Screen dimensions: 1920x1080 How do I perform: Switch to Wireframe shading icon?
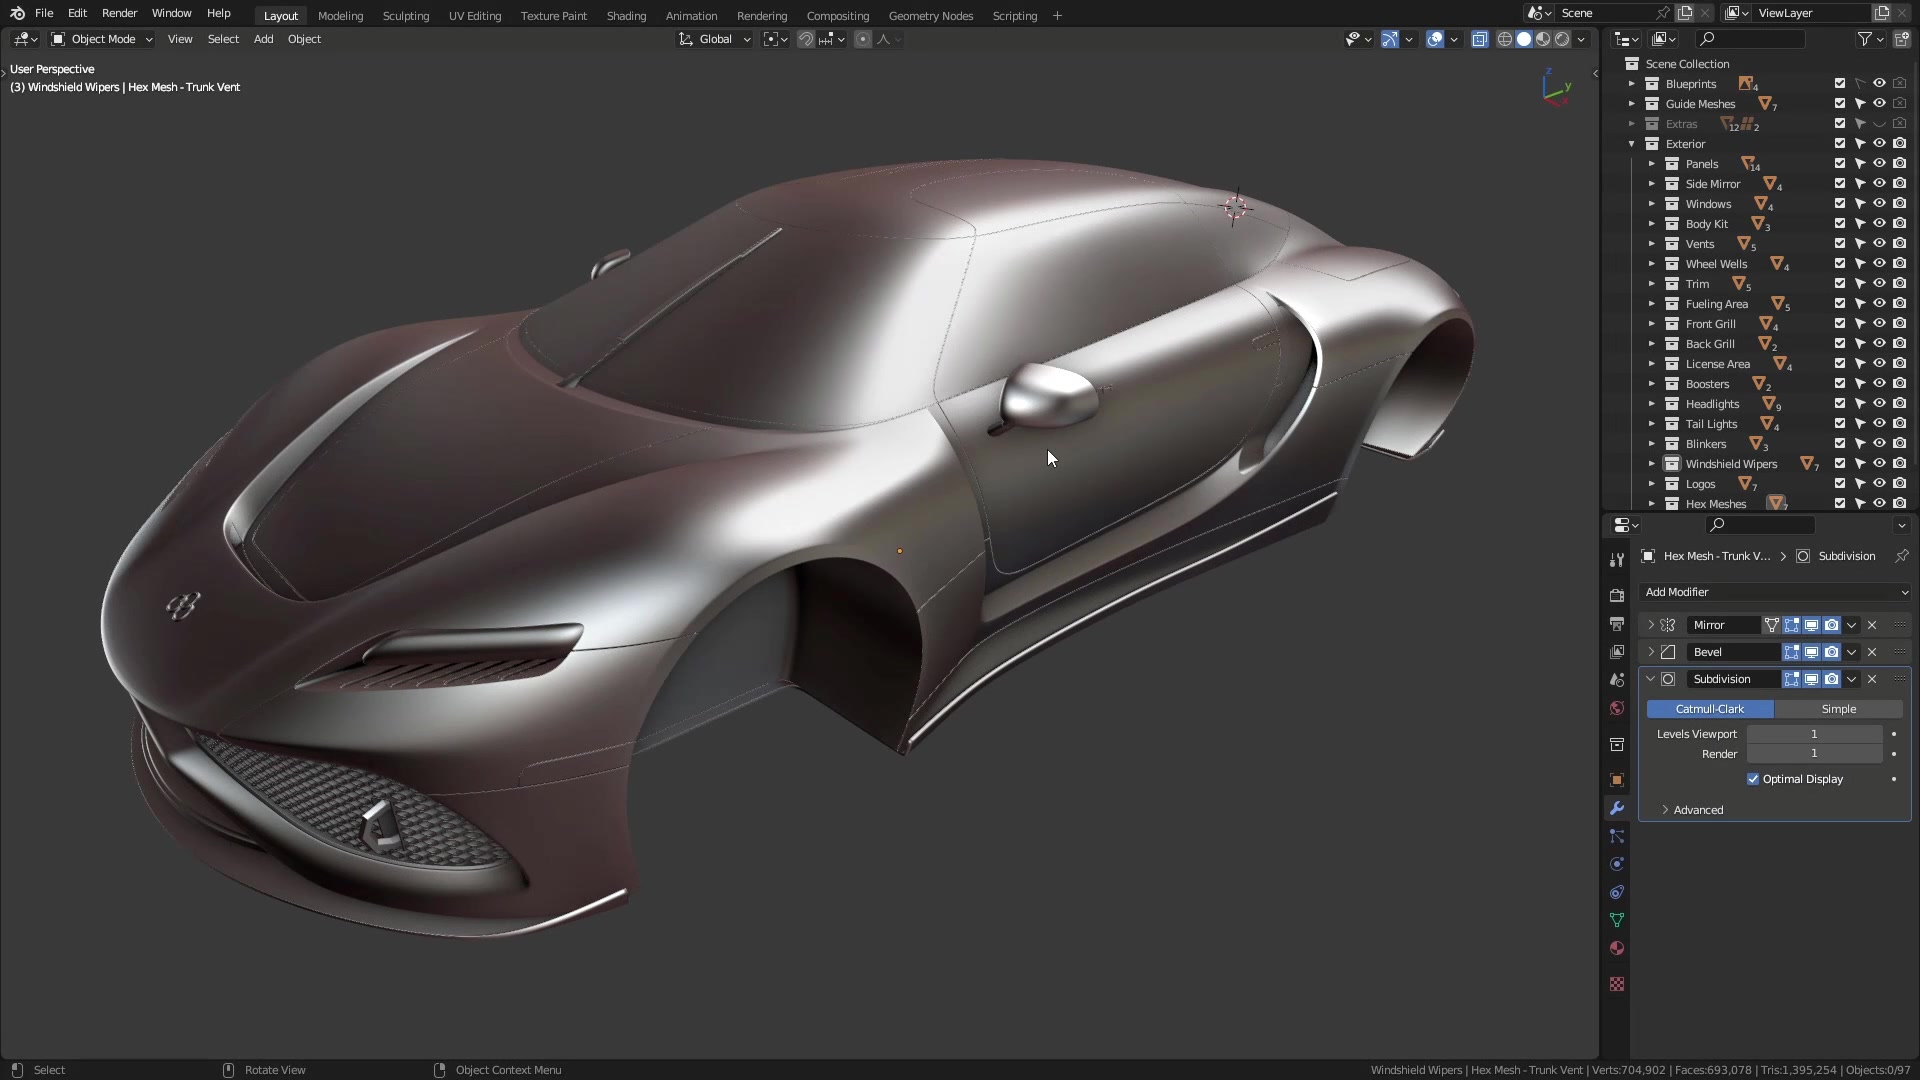(1504, 39)
